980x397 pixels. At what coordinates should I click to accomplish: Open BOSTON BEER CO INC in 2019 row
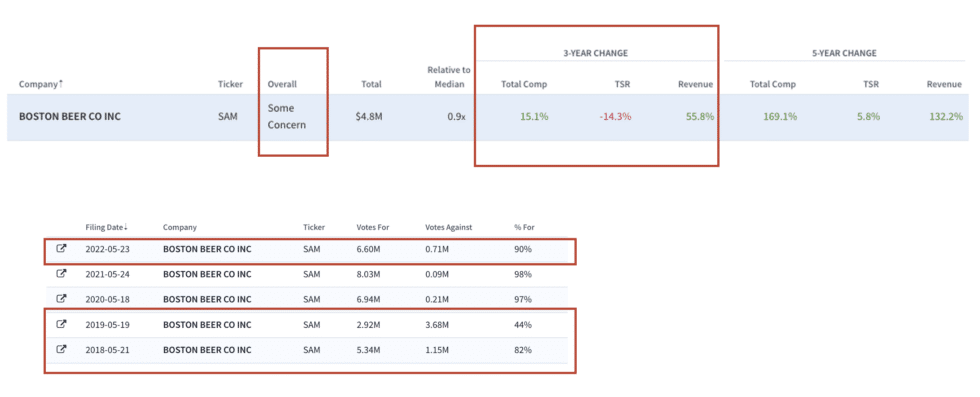click(207, 324)
